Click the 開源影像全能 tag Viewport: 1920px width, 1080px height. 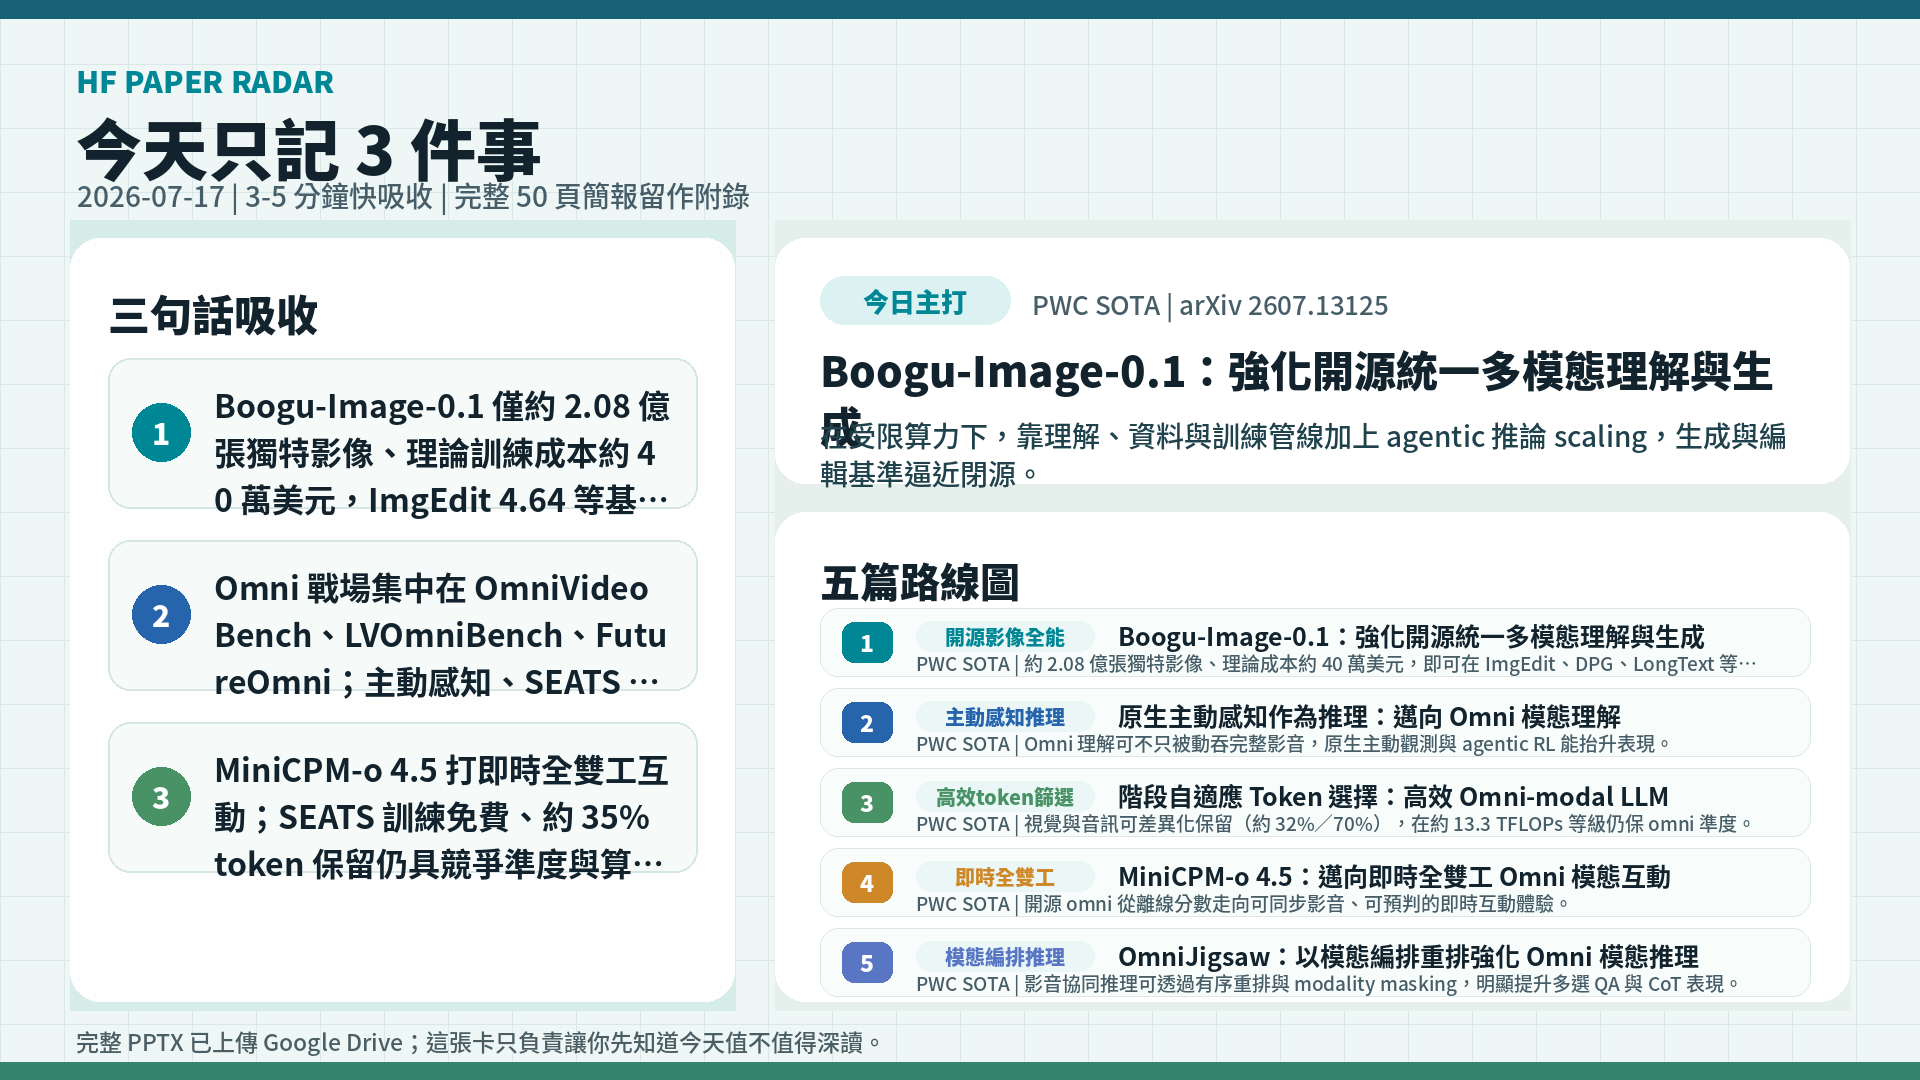click(1005, 637)
